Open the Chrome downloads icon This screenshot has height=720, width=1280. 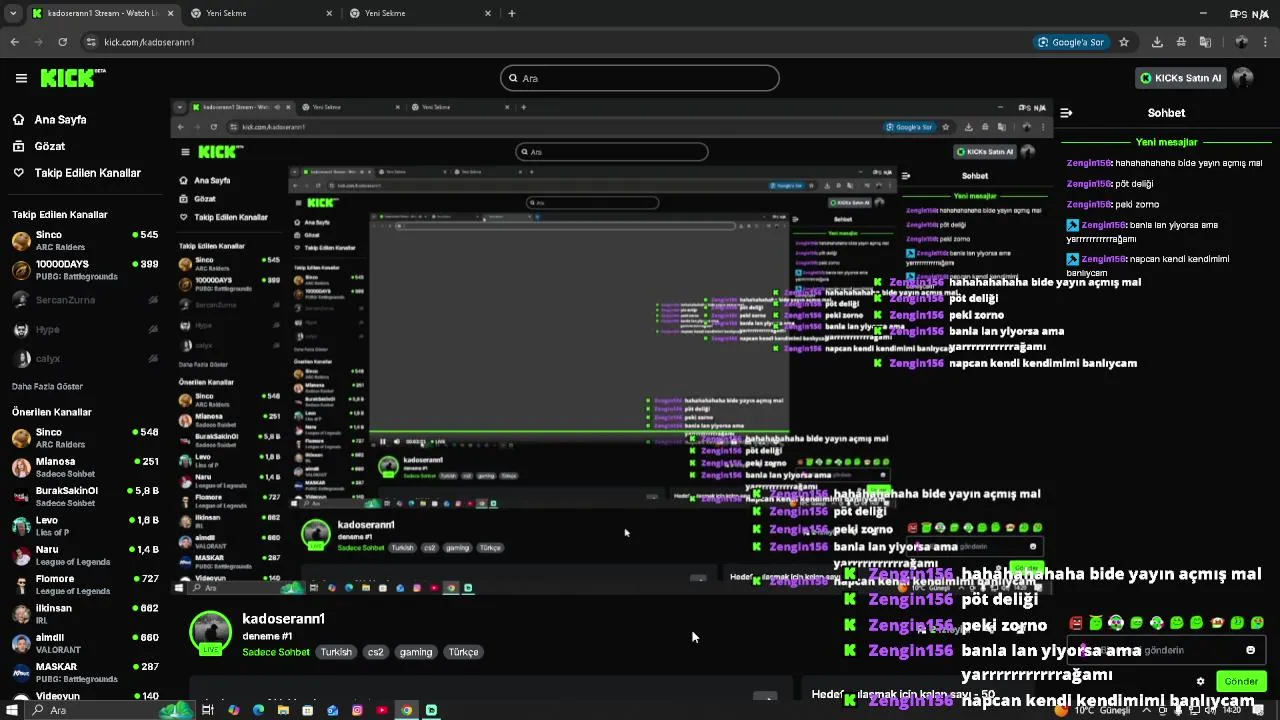[x=1157, y=42]
